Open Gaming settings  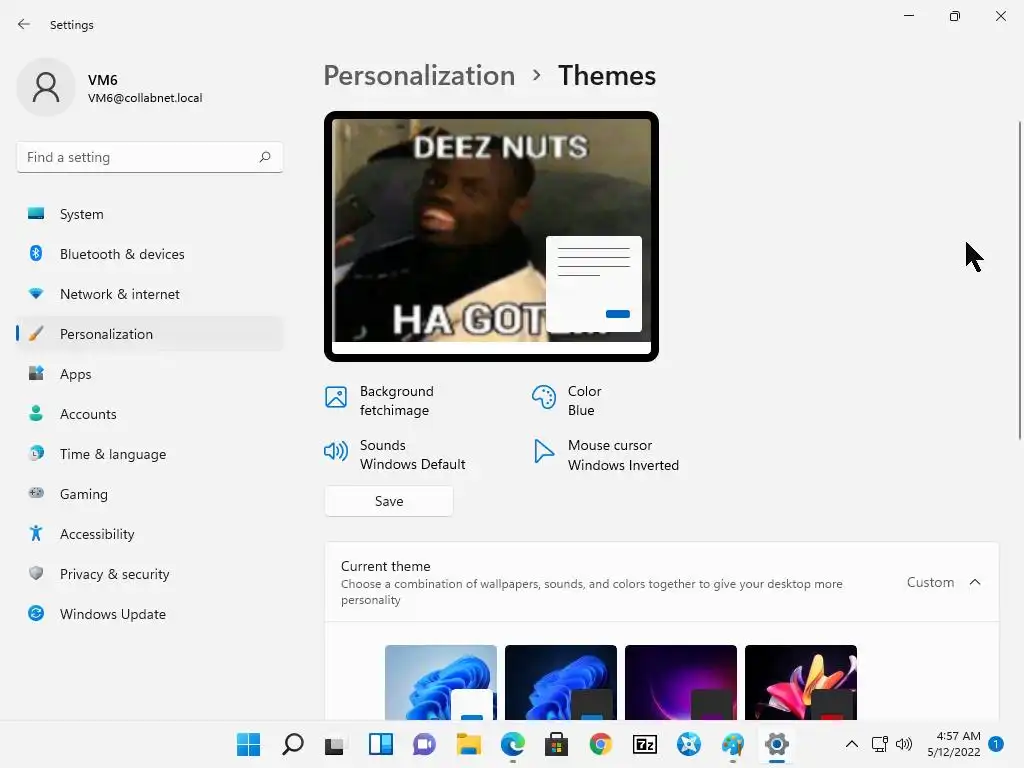(x=150, y=494)
